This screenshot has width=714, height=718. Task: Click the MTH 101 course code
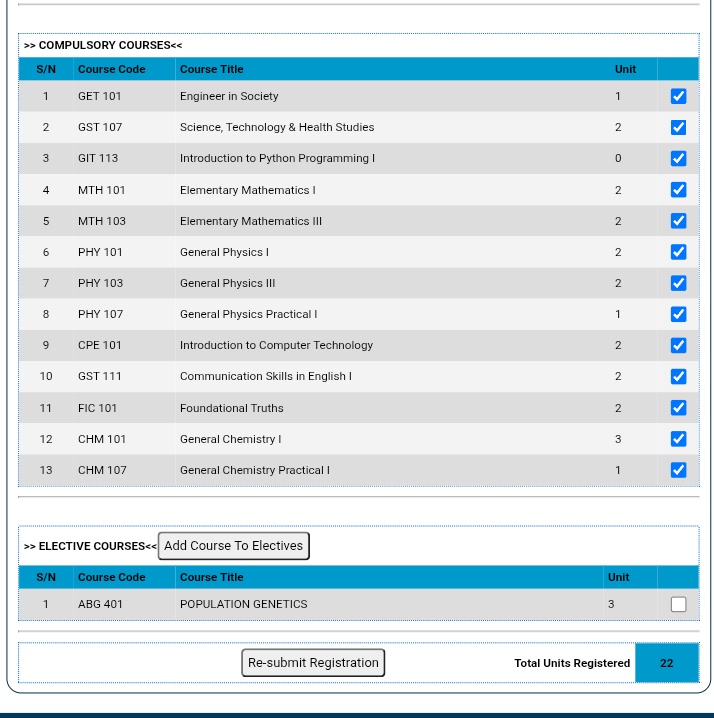(x=102, y=190)
